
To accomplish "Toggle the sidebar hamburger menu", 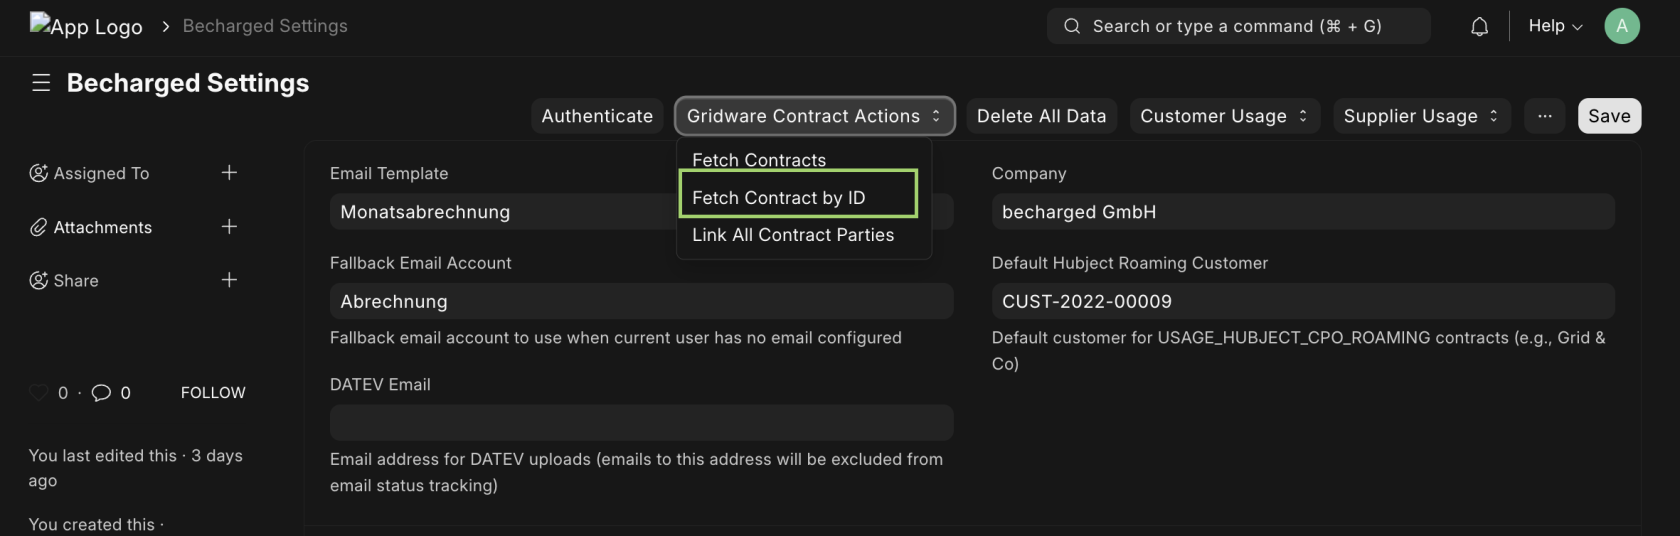I will [x=41, y=83].
